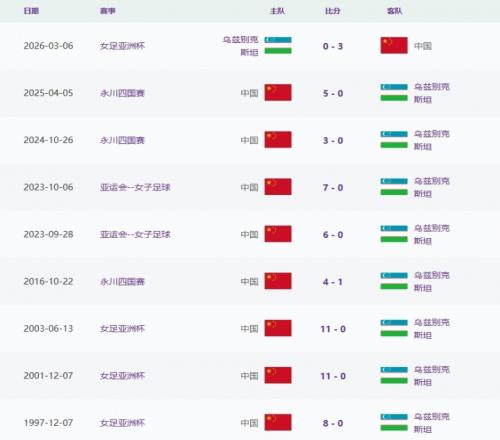500x440 pixels.
Task: Click Uzbekistan flag in 2026-03-06 match row
Action: pyautogui.click(x=278, y=45)
